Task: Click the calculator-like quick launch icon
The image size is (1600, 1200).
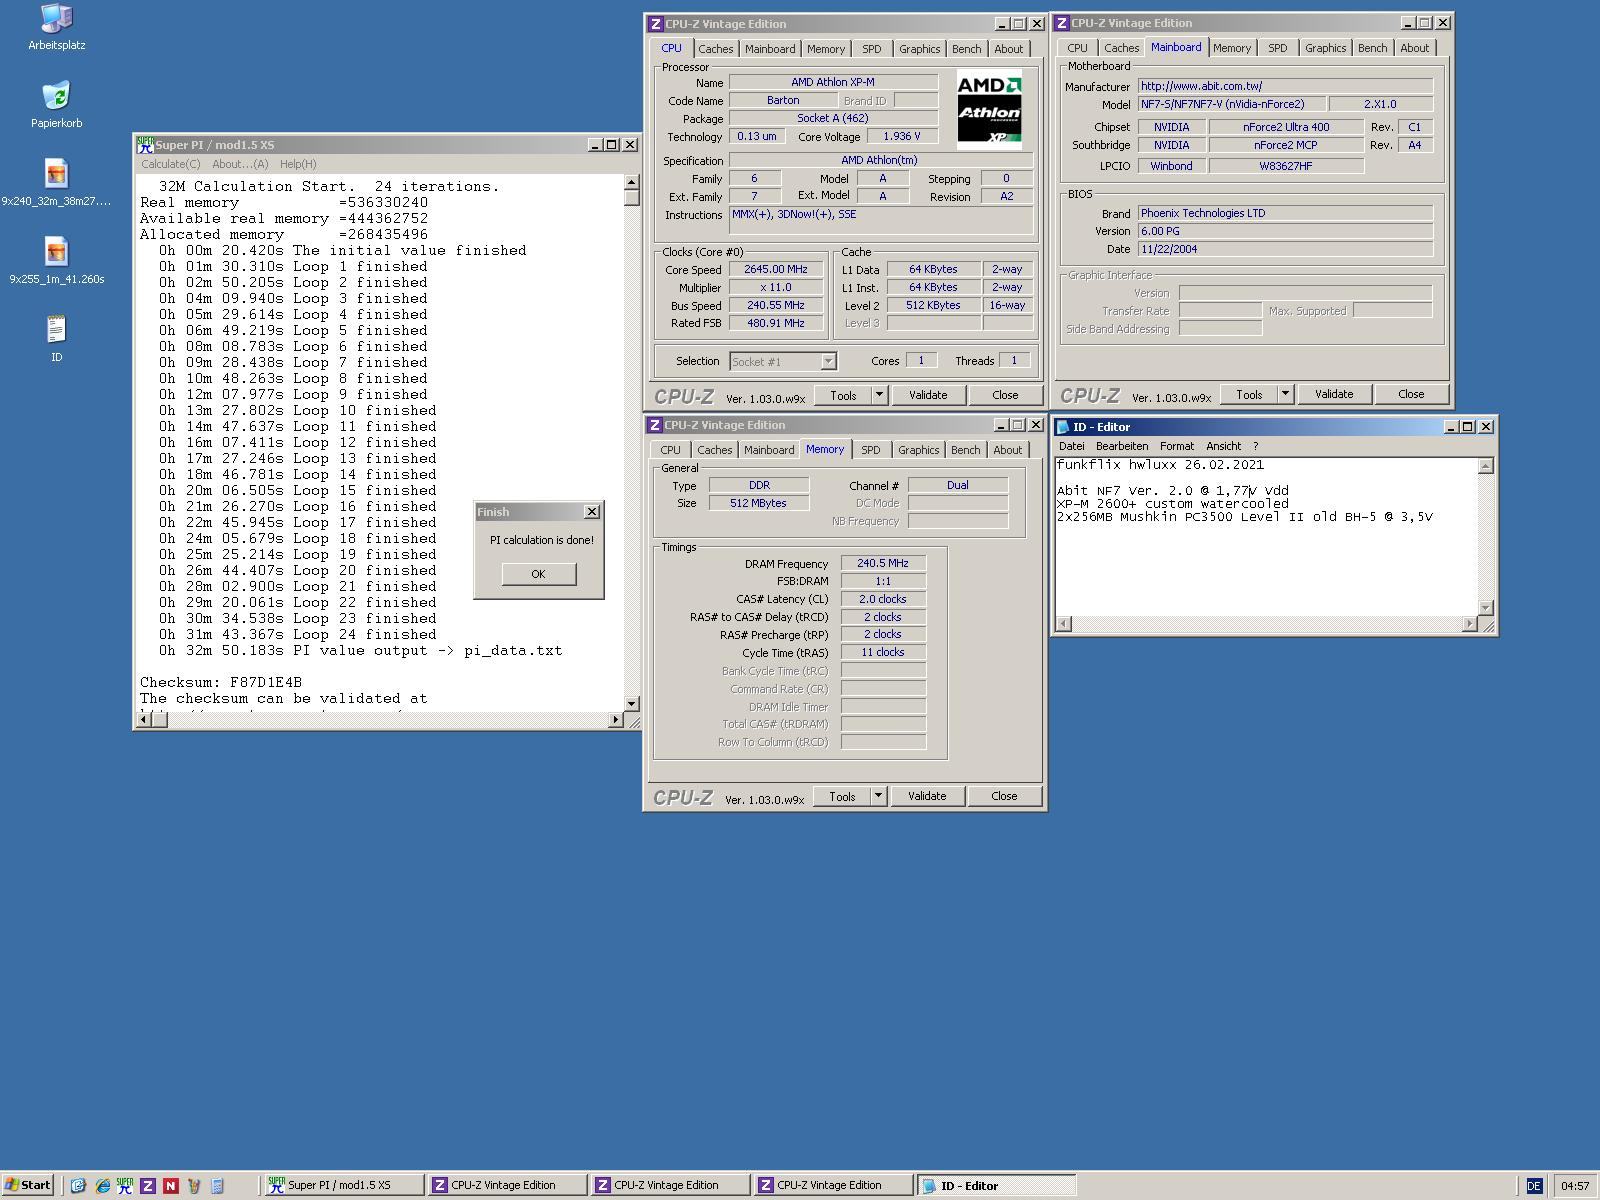Action: 217,1186
